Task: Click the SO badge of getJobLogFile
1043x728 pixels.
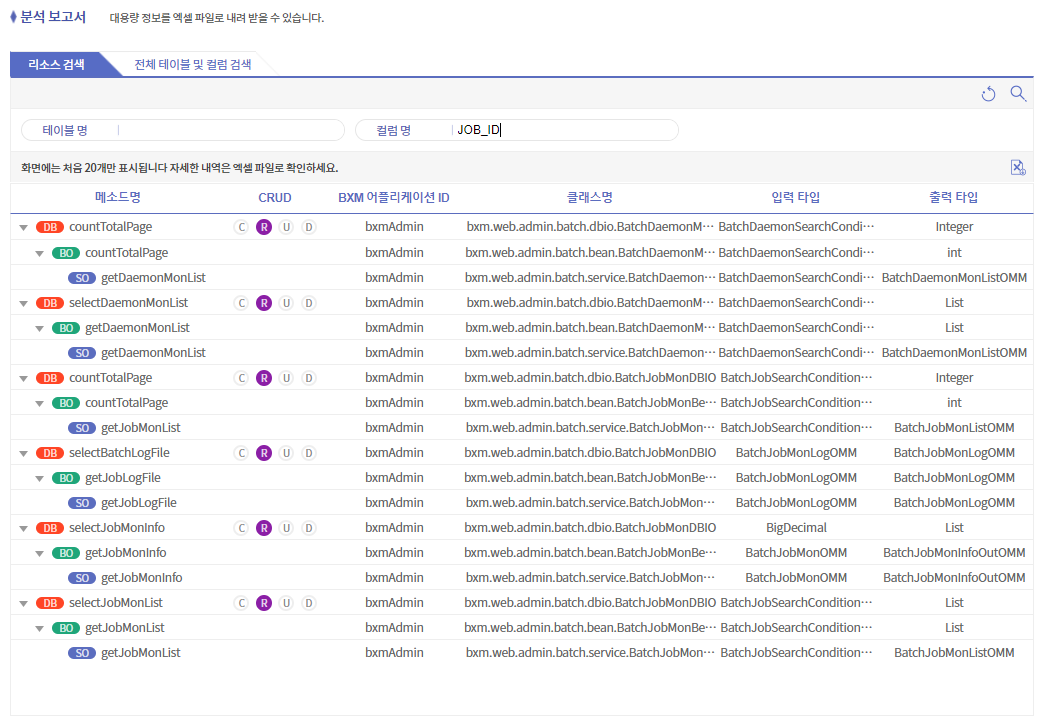Action: (x=82, y=504)
